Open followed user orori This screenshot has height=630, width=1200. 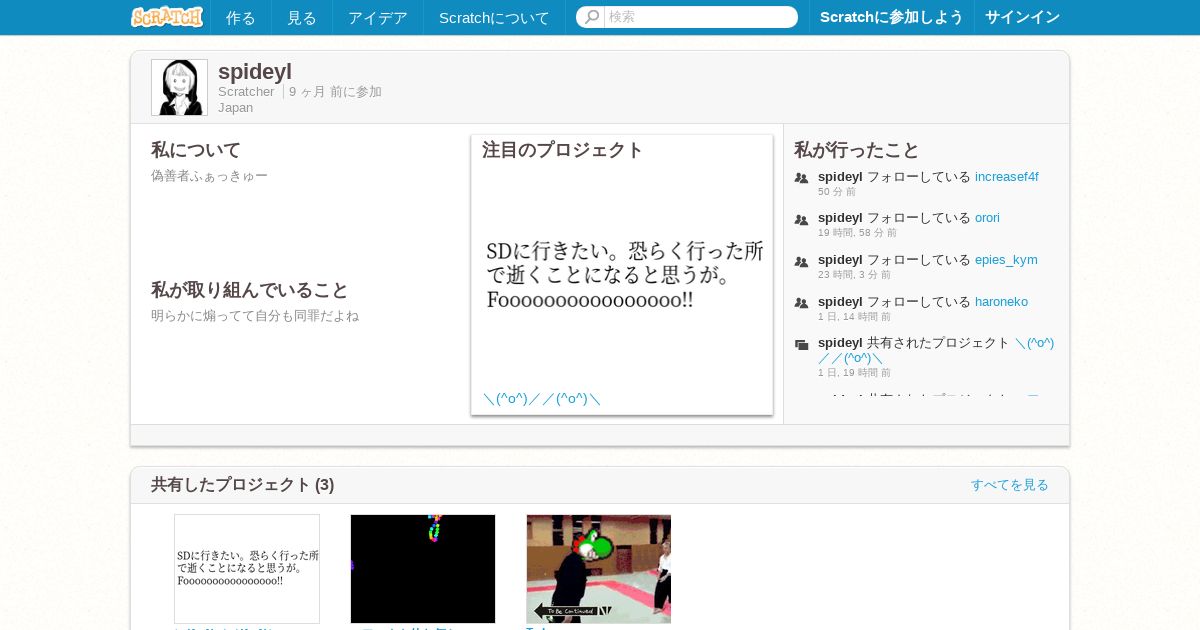[987, 217]
